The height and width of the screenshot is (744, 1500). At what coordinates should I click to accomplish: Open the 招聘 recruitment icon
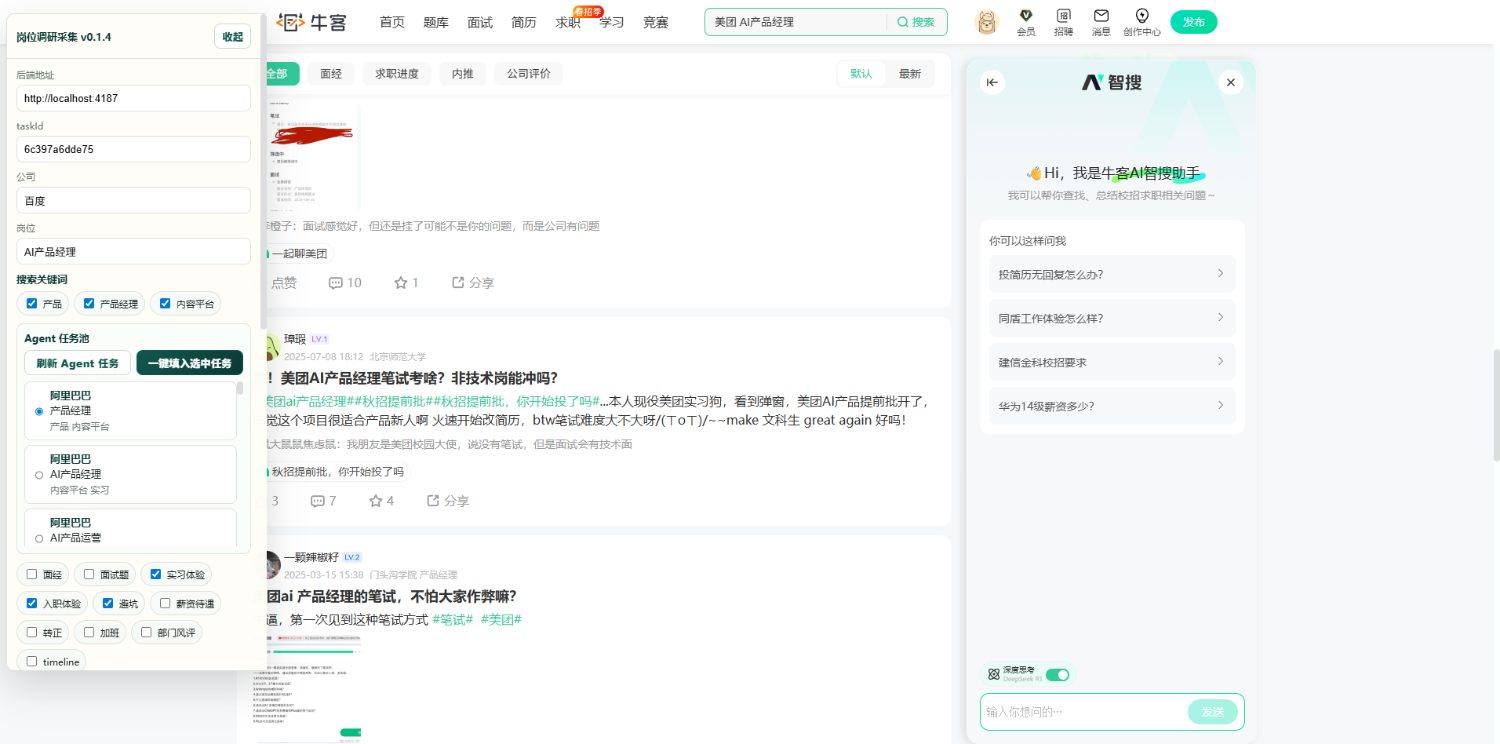pyautogui.click(x=1063, y=22)
